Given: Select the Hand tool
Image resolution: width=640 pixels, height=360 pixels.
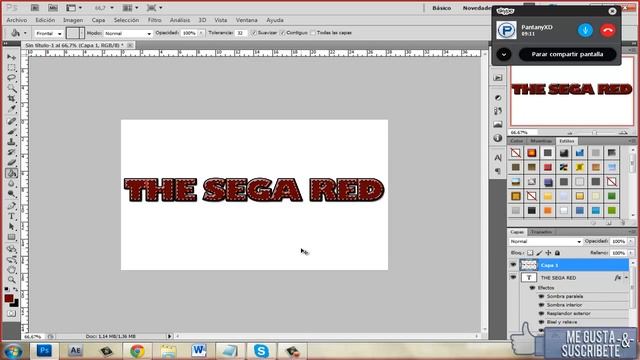Looking at the screenshot, I should point(11,270).
